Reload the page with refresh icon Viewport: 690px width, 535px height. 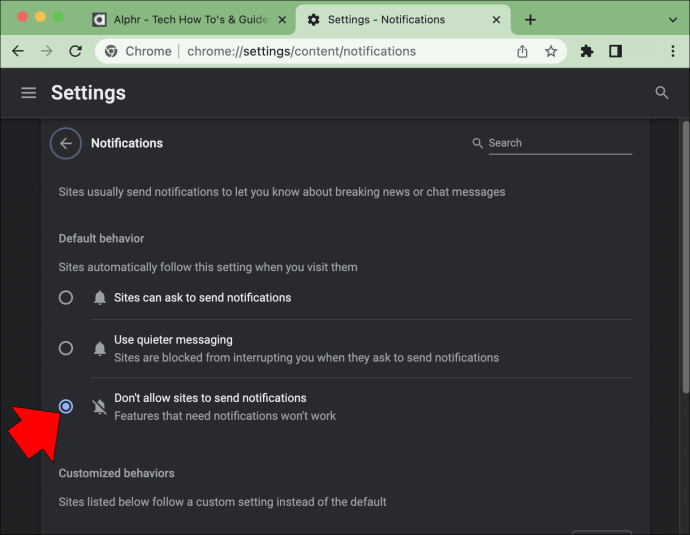tap(76, 51)
